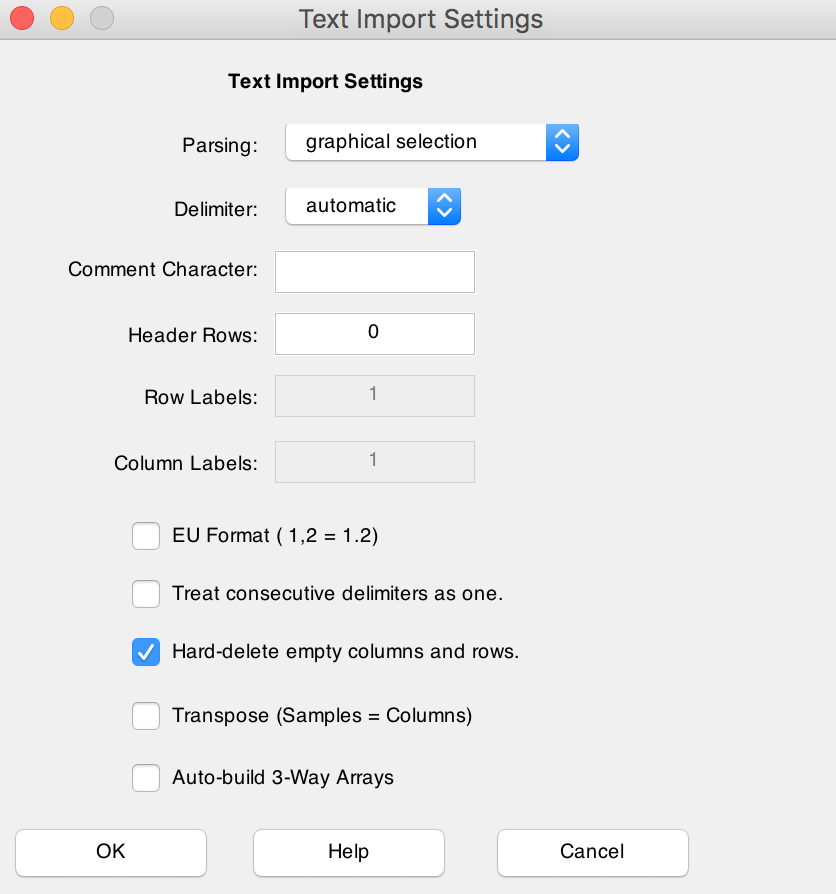Minimize the dialog using the yellow button

tap(62, 18)
